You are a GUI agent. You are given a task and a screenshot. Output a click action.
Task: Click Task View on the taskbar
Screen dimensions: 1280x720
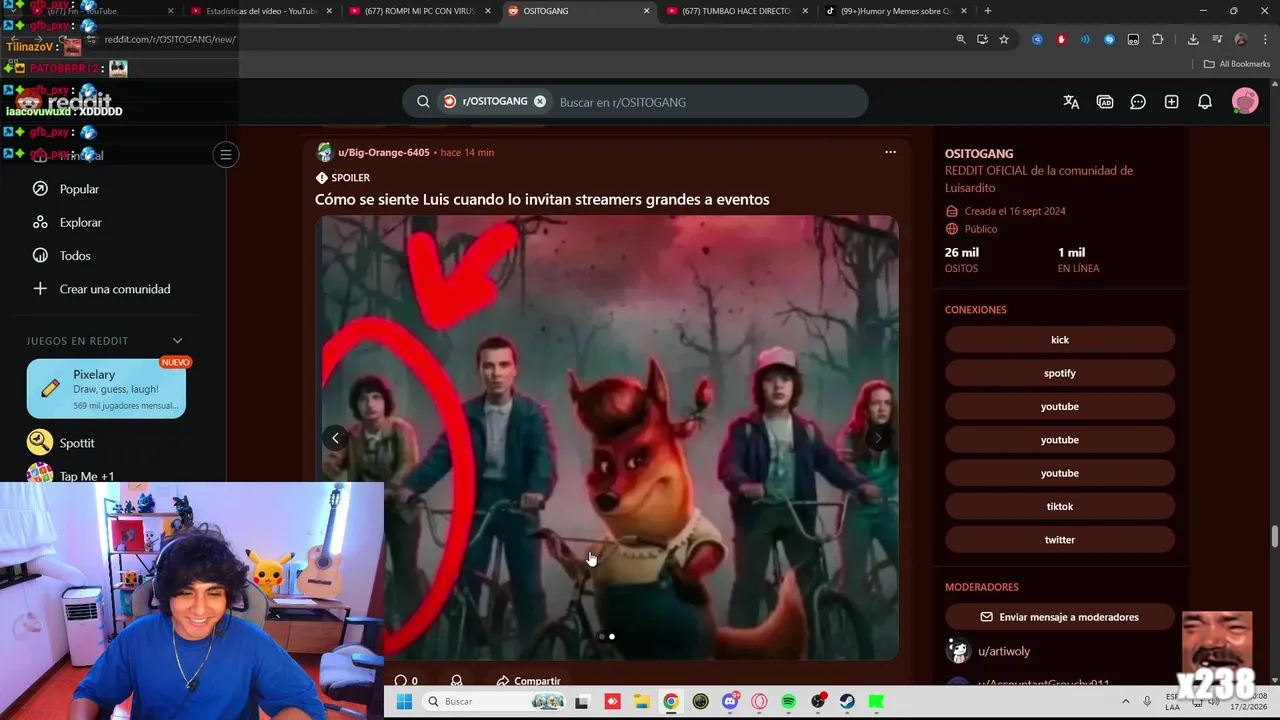[582, 702]
